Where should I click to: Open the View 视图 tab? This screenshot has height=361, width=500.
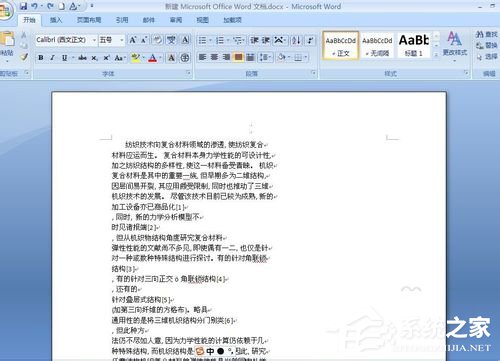click(202, 20)
